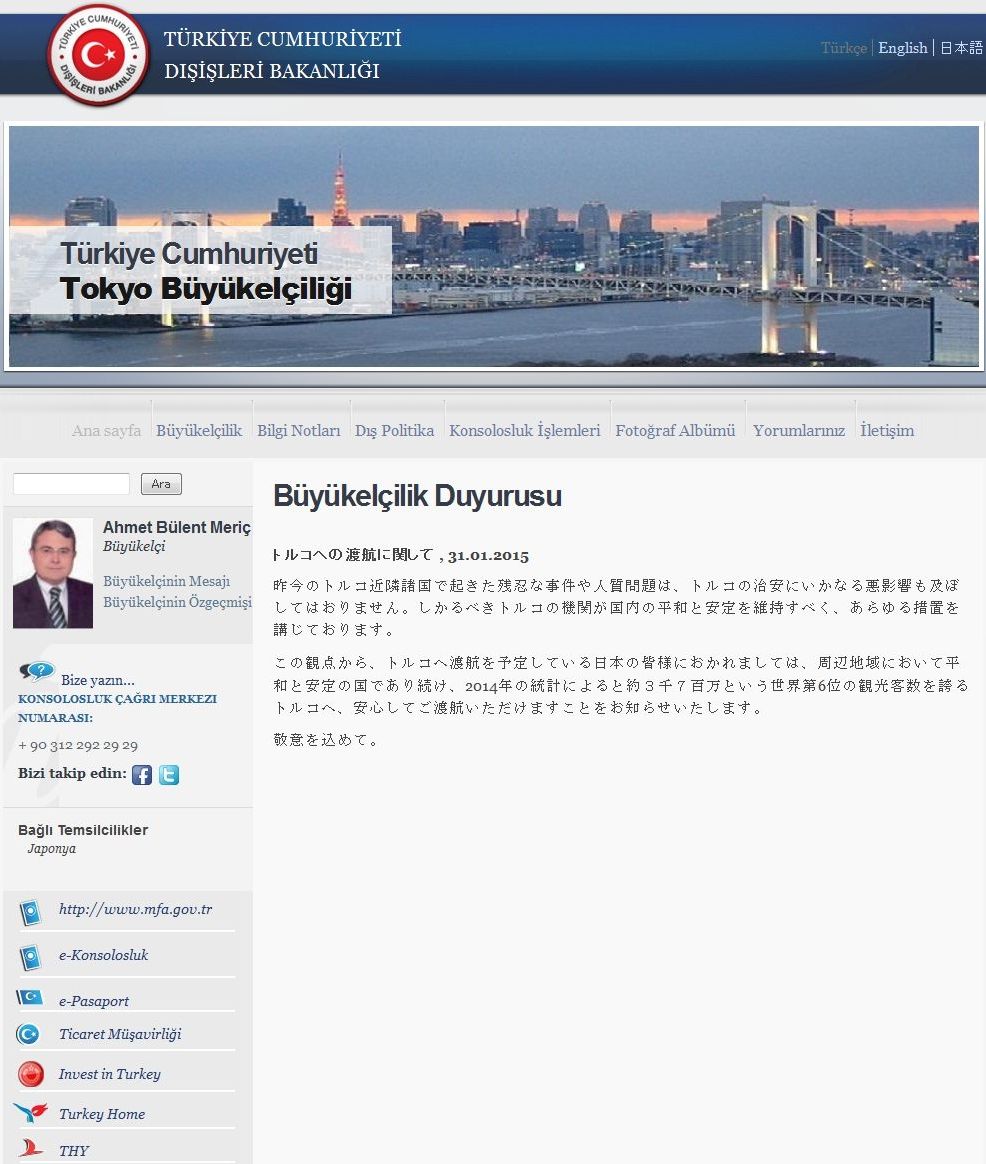Click the Konsolosluk Çağrı Merkezi Numarası heading
Image resolution: width=986 pixels, height=1164 pixels.
[x=117, y=708]
